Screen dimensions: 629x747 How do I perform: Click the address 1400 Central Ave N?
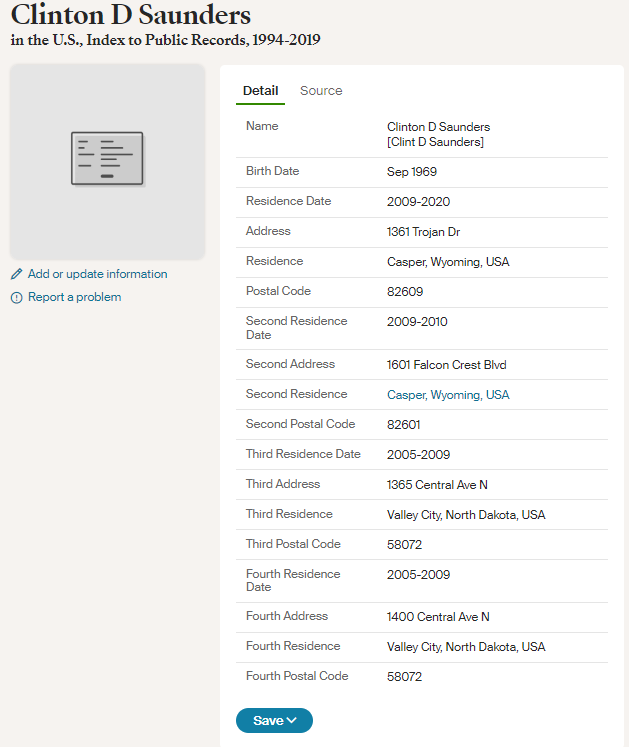click(438, 617)
